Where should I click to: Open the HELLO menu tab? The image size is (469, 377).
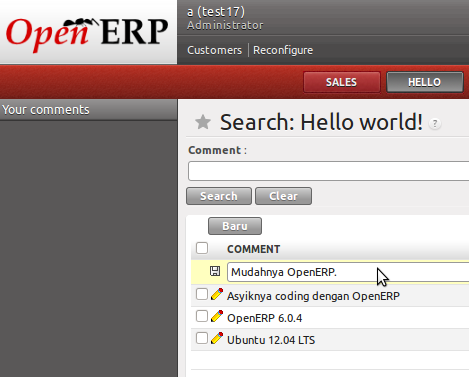pos(425,82)
